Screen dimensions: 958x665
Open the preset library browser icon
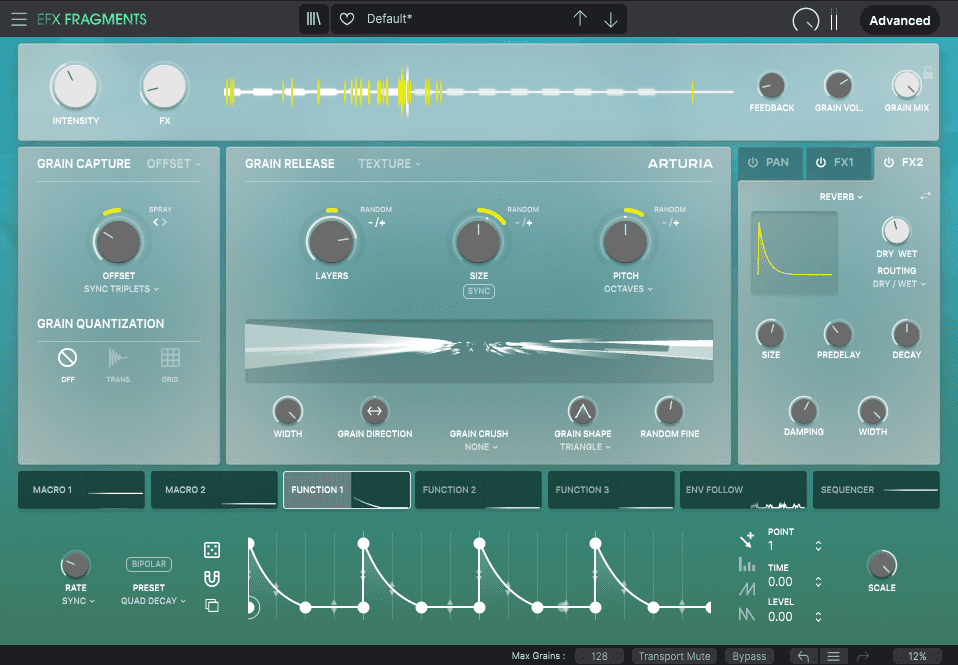pyautogui.click(x=313, y=19)
